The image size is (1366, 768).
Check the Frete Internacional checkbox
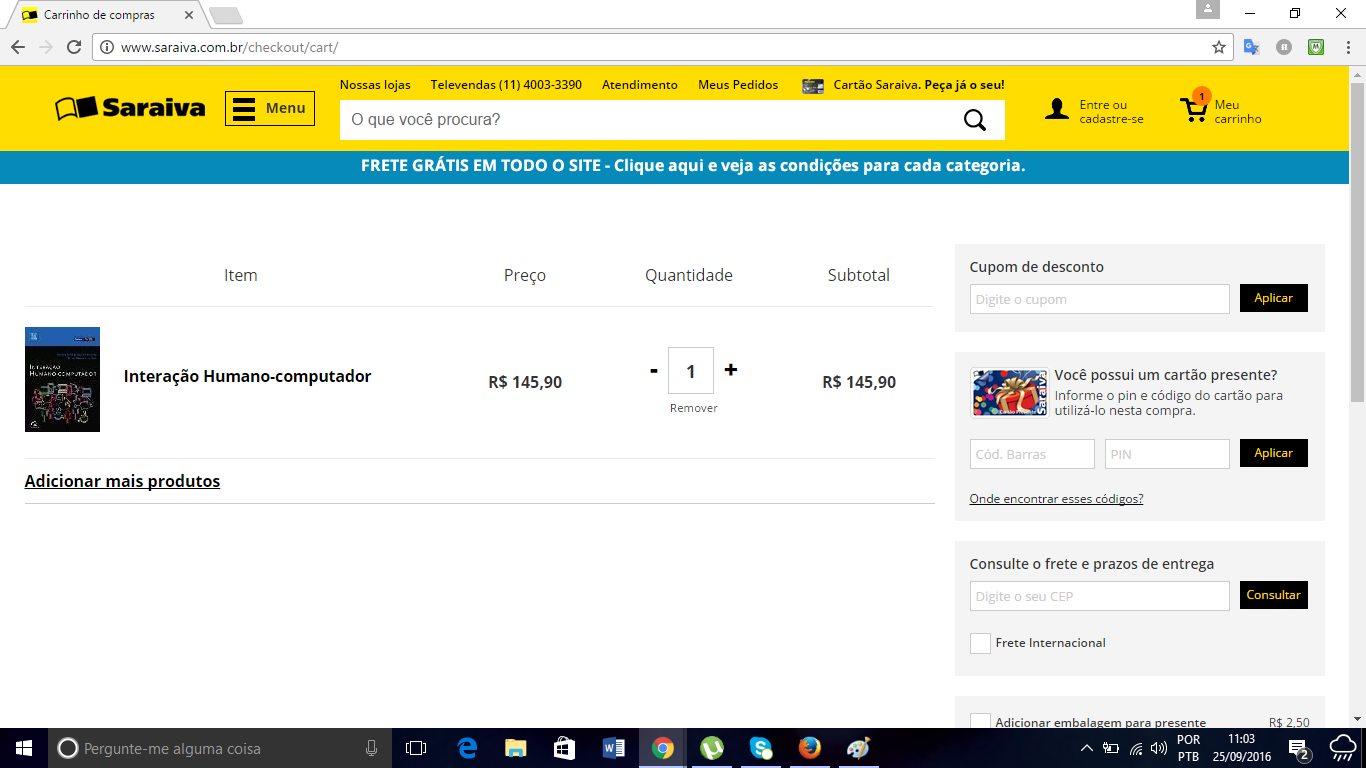(980, 643)
